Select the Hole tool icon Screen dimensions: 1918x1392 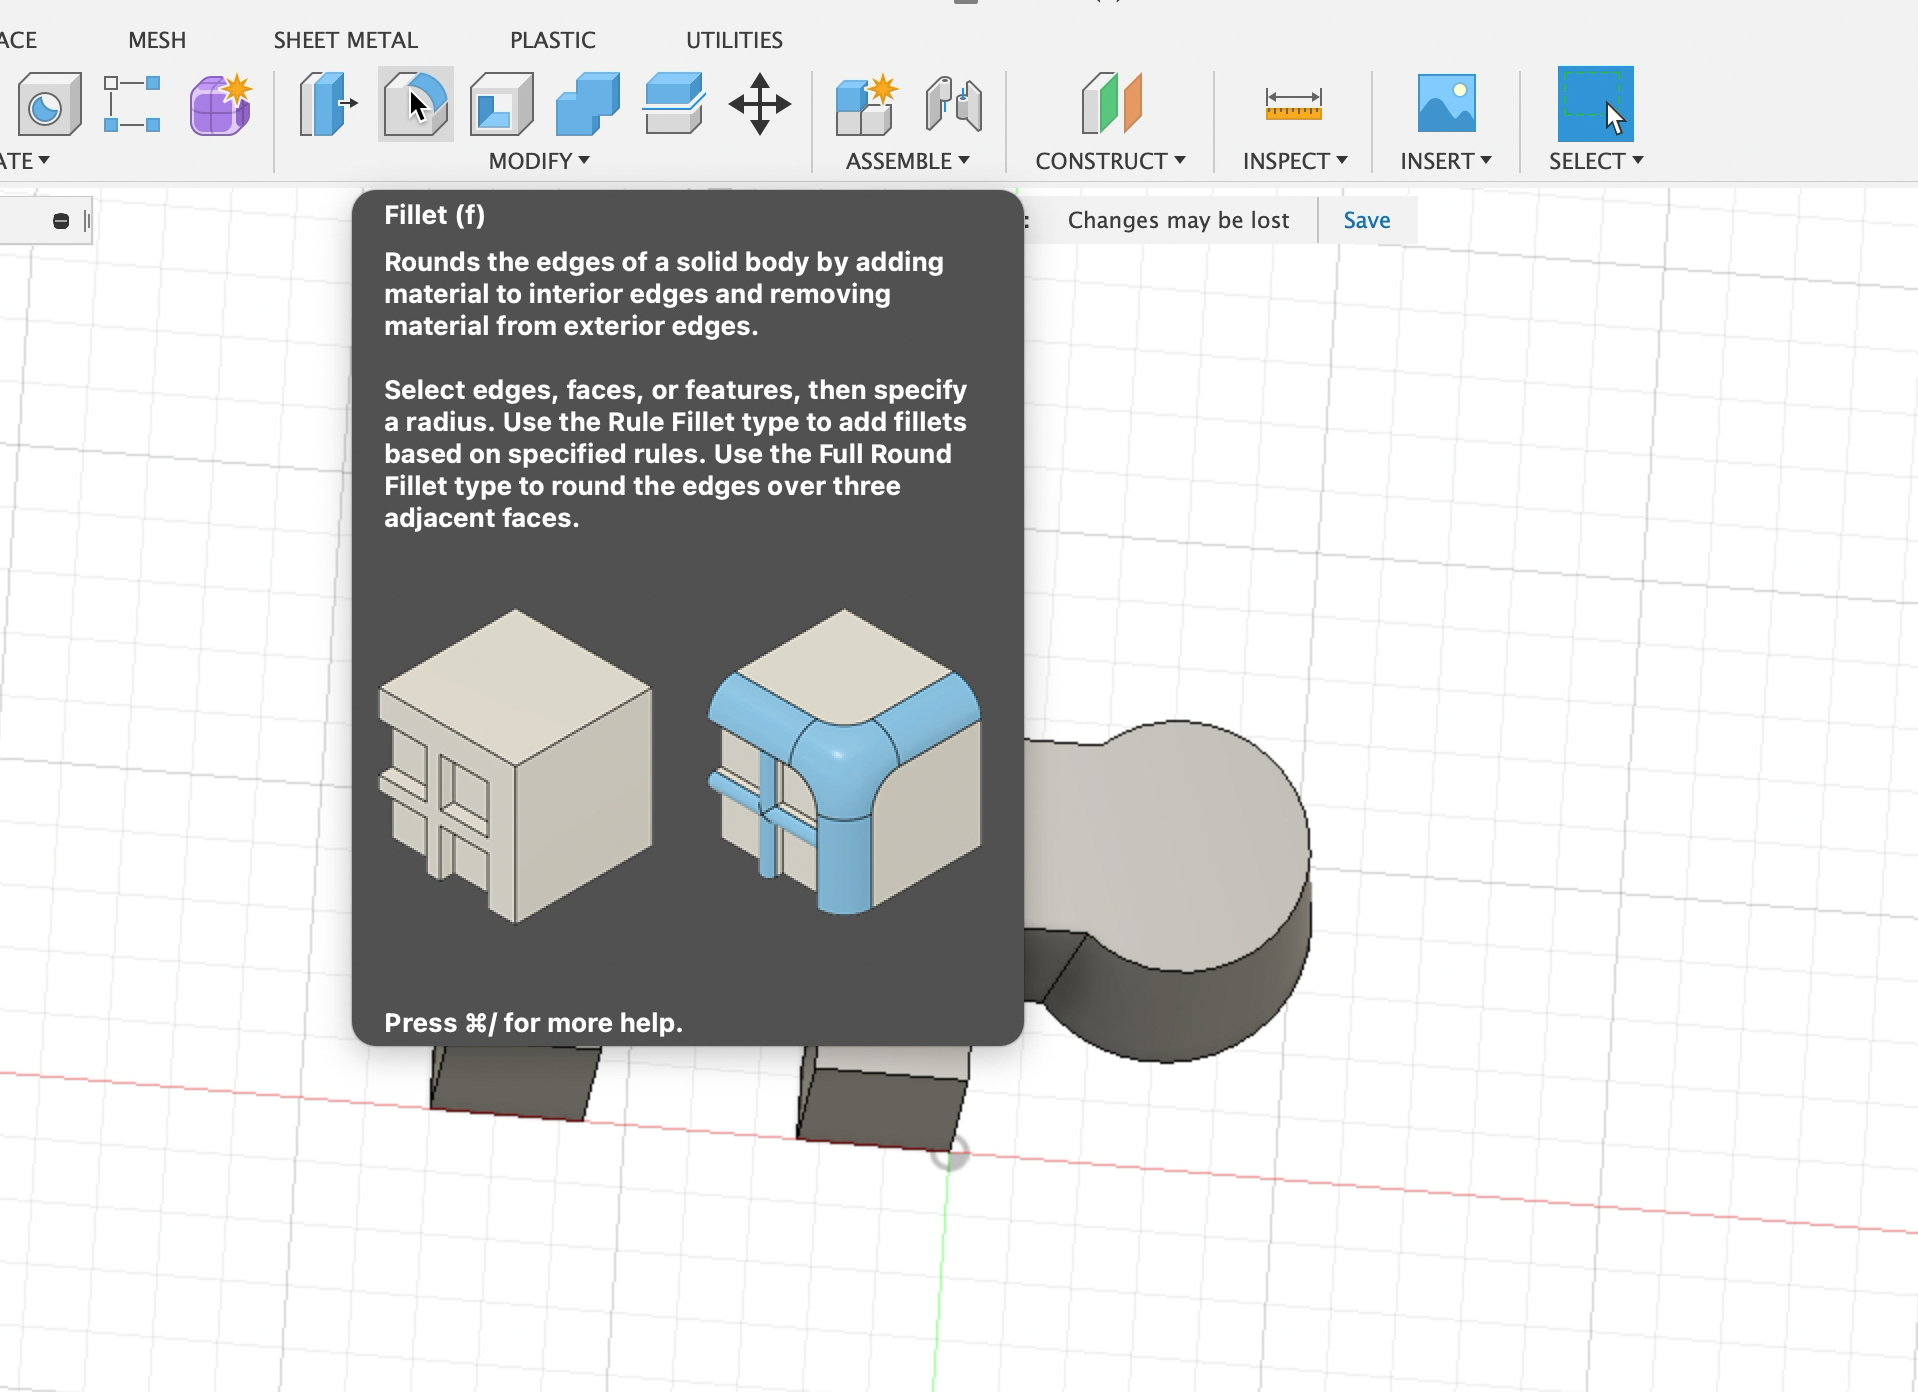point(49,104)
